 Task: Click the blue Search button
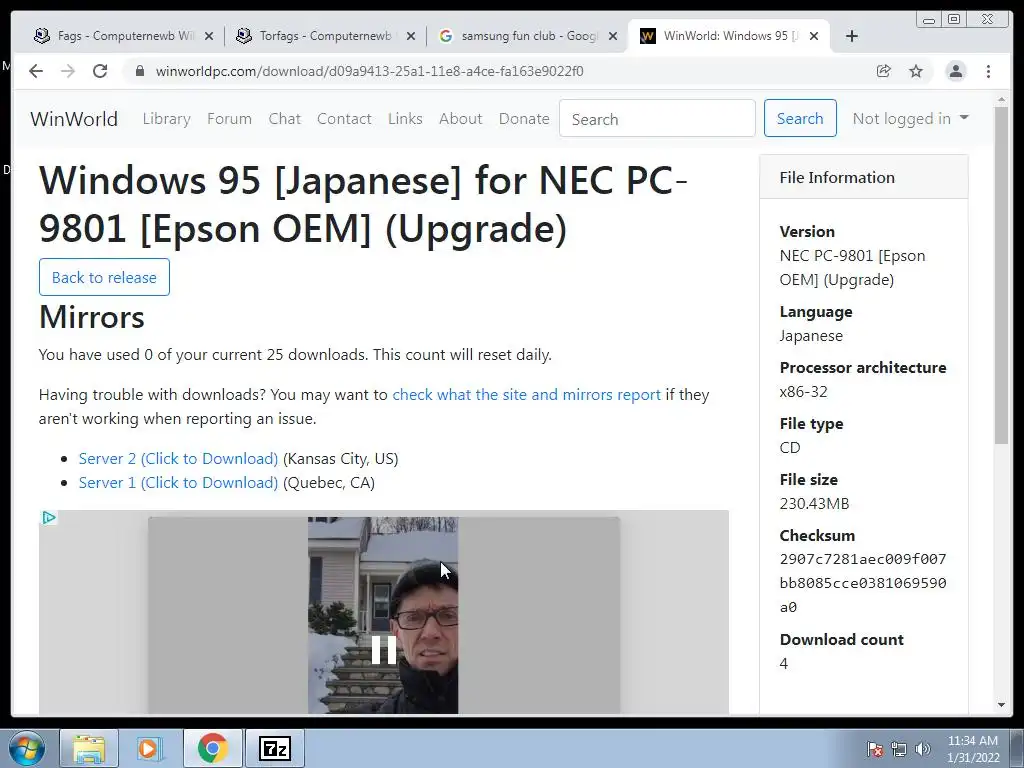coord(800,118)
